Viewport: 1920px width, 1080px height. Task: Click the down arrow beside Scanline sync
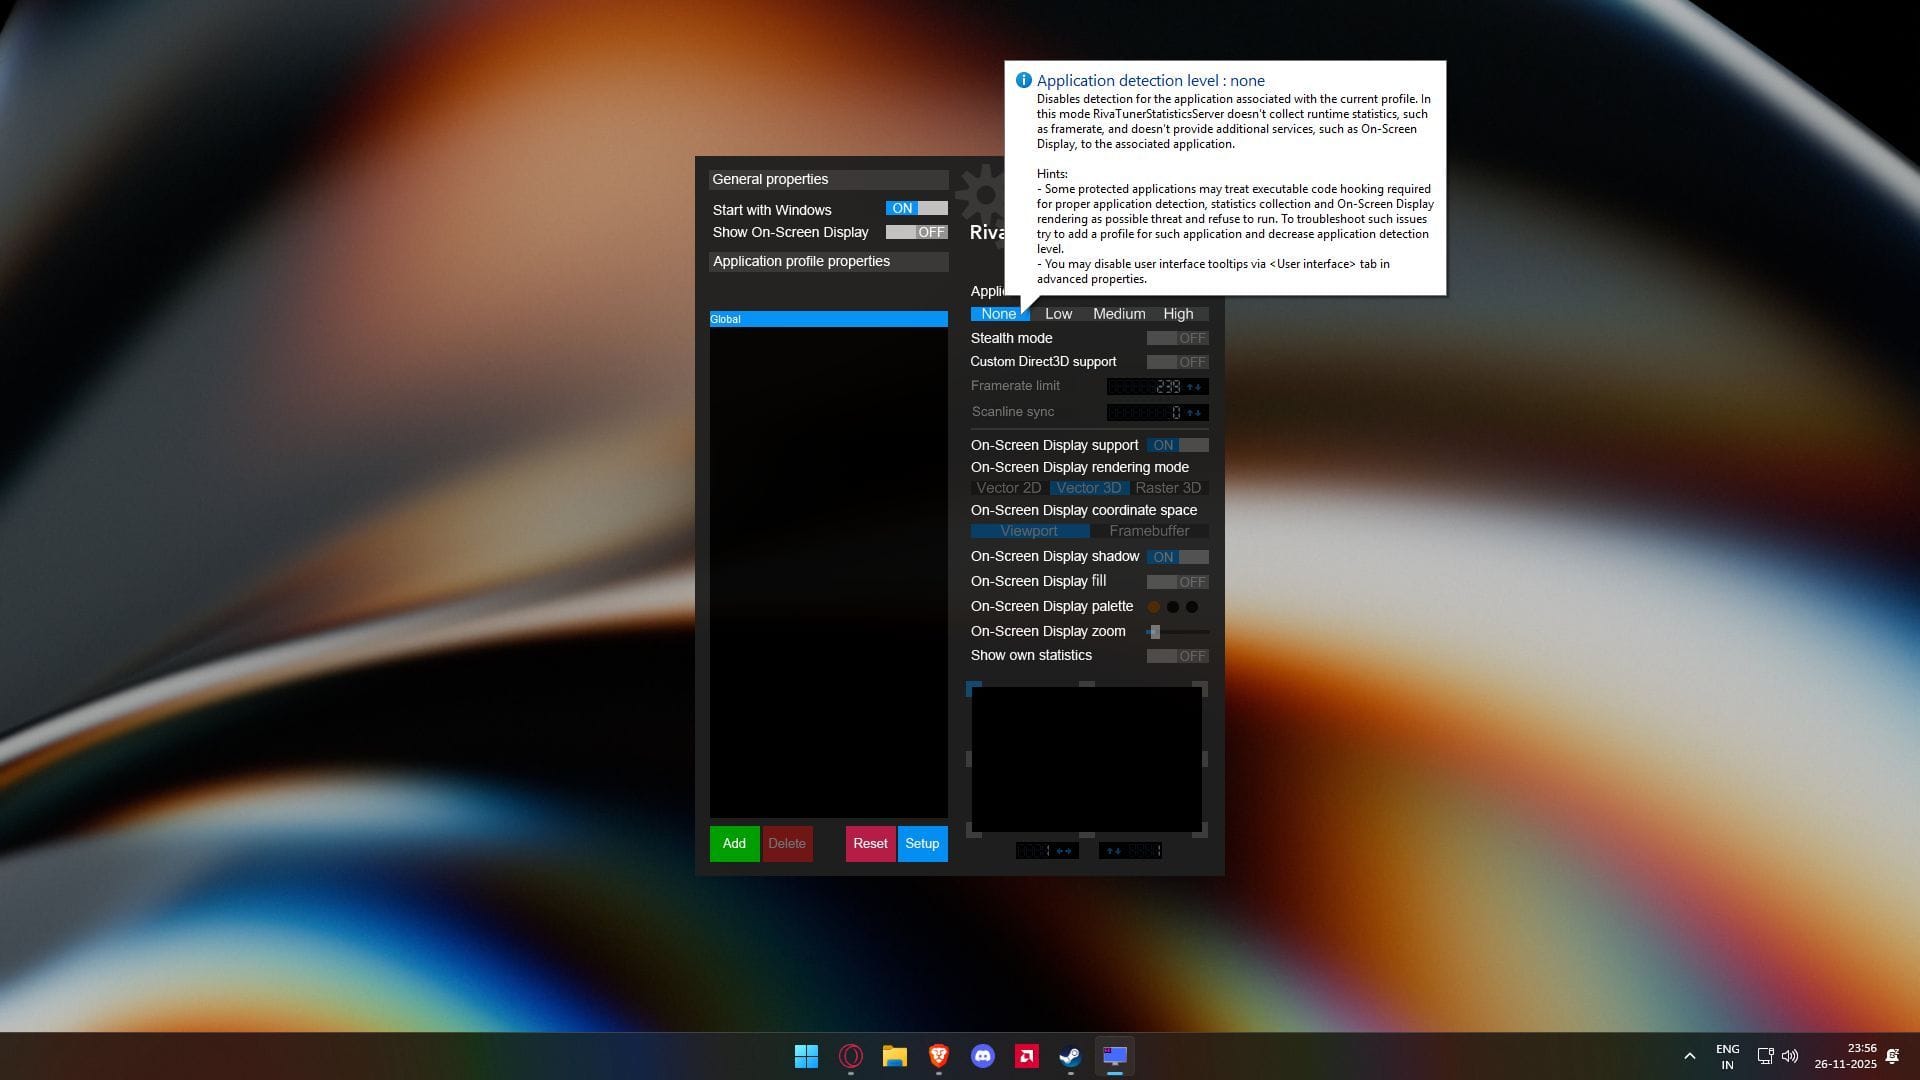1197,412
